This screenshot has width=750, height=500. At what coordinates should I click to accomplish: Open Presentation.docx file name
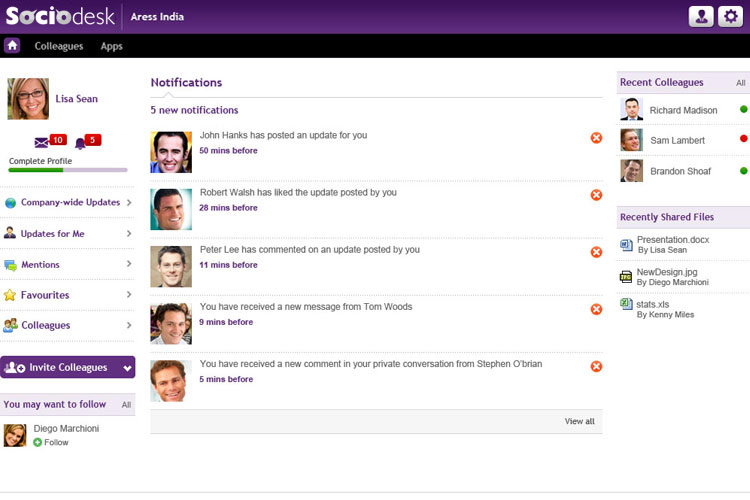[x=673, y=239]
